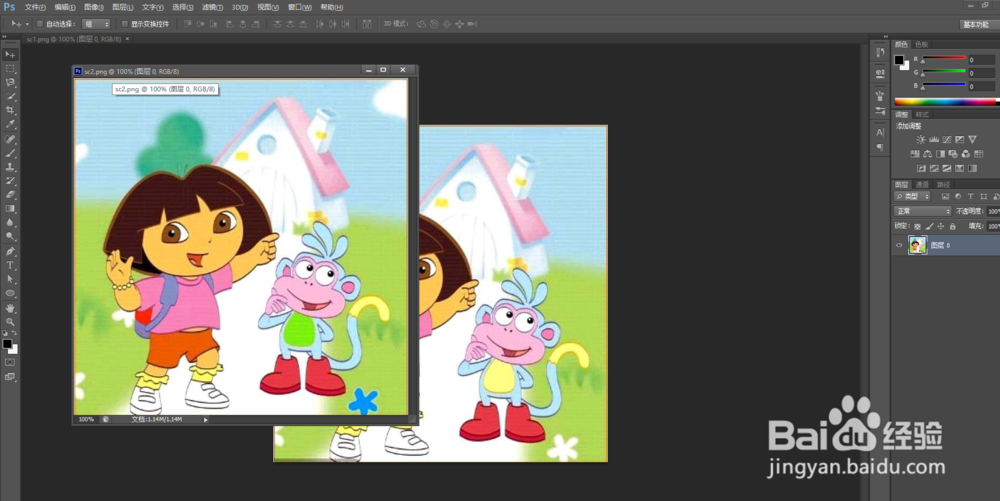1000x501 pixels.
Task: Toggle pixel layer filter icon
Action: (x=945, y=196)
